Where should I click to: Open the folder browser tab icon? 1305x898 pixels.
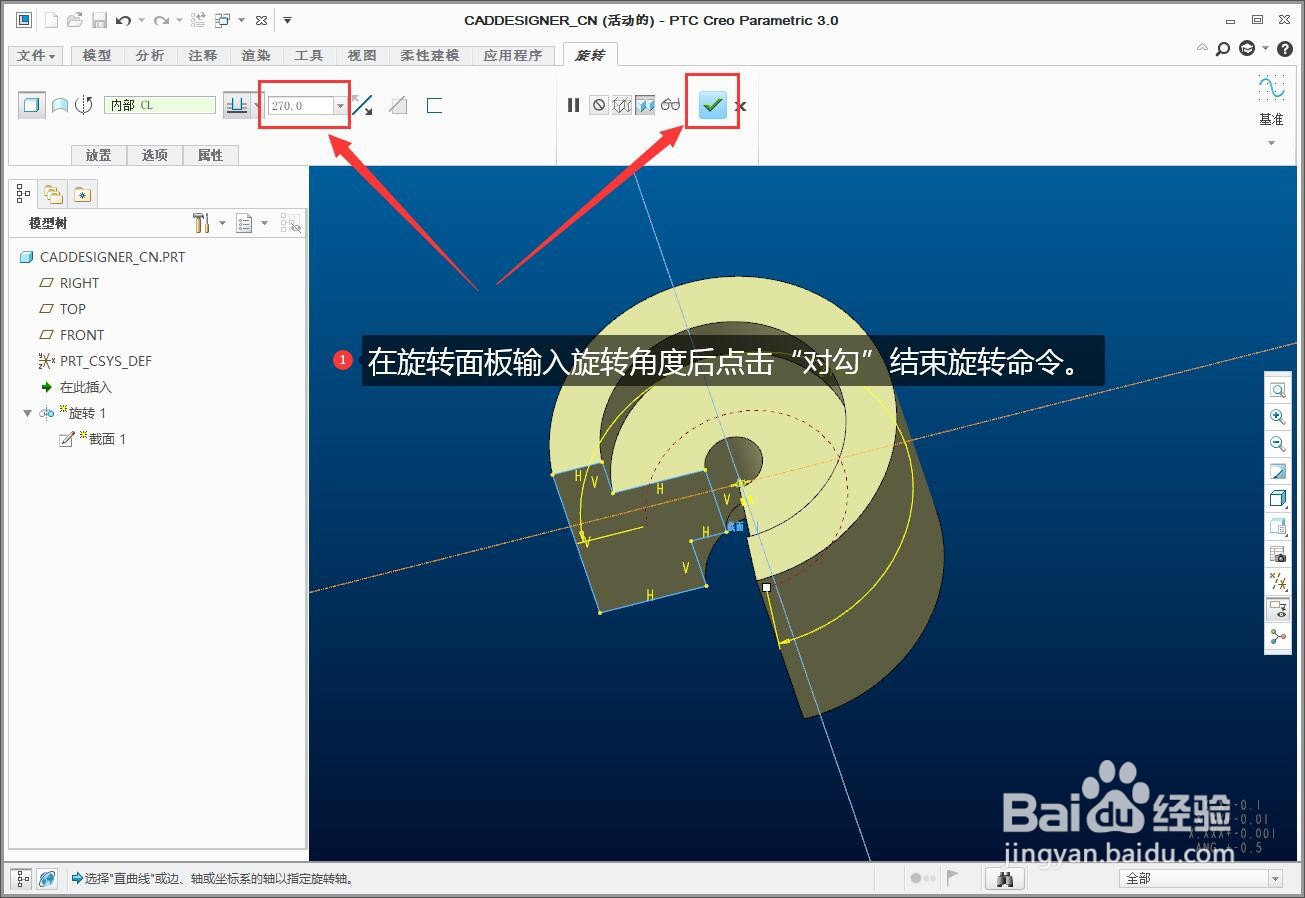coord(53,194)
